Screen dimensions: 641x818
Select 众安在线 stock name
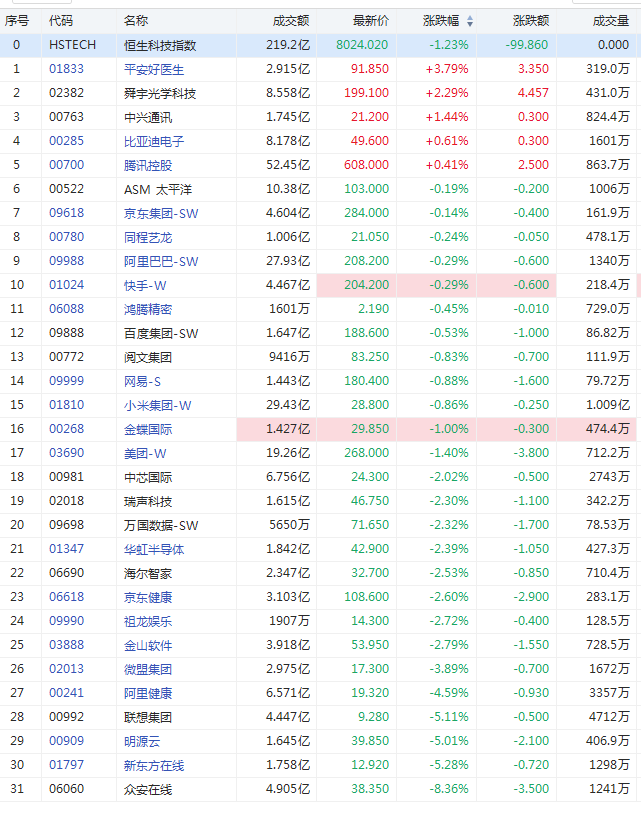(x=148, y=789)
